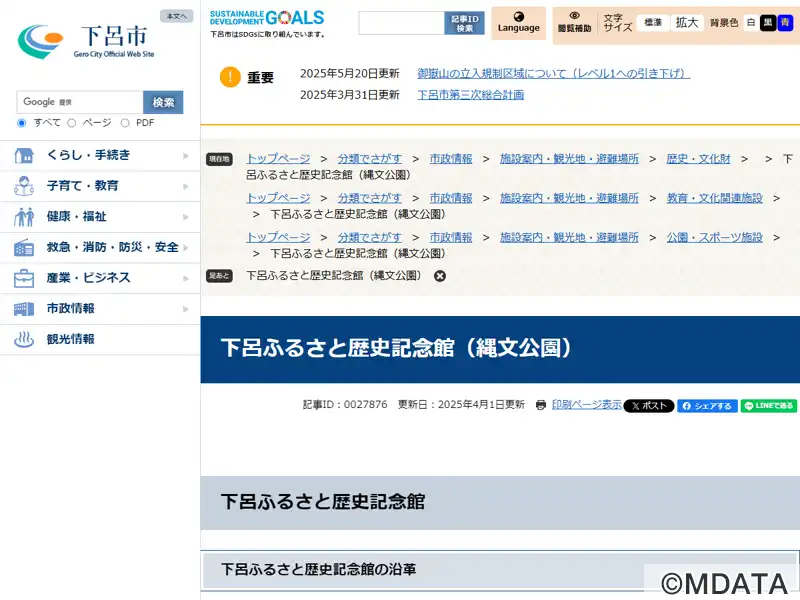Expand the 健康・福祉 menu arrow

tap(186, 217)
